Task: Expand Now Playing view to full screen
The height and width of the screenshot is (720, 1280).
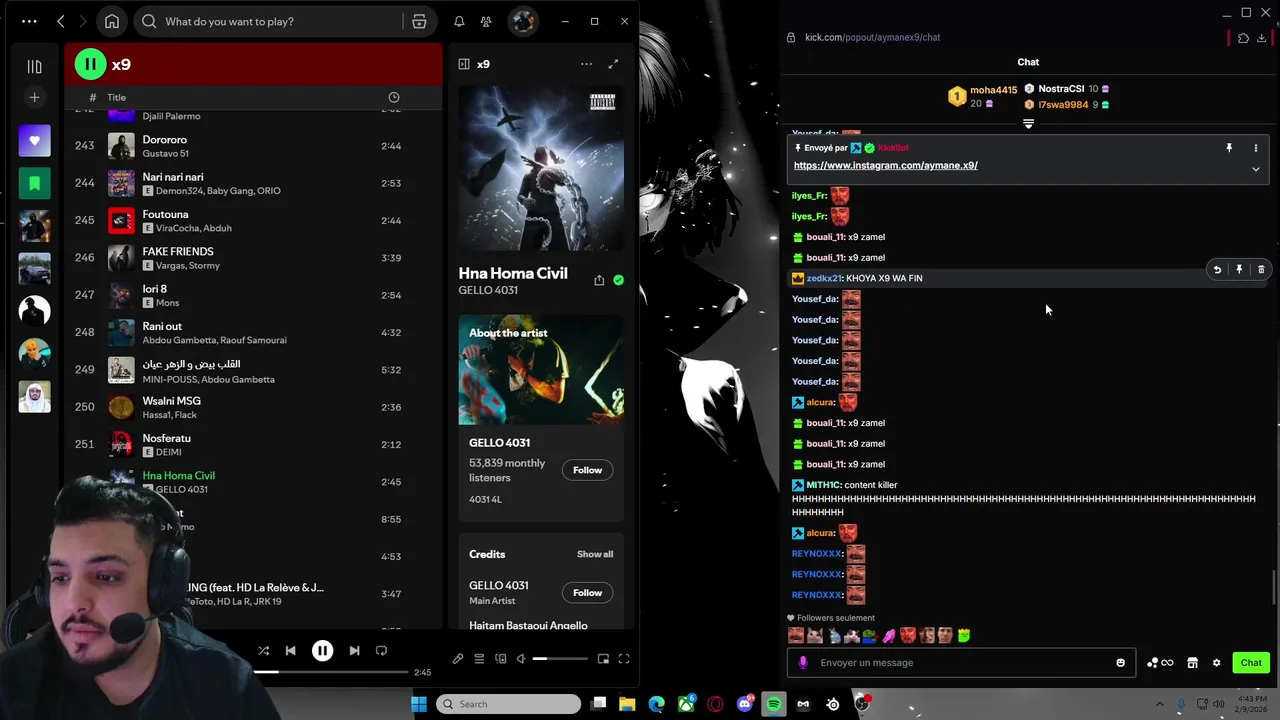Action: tap(613, 64)
